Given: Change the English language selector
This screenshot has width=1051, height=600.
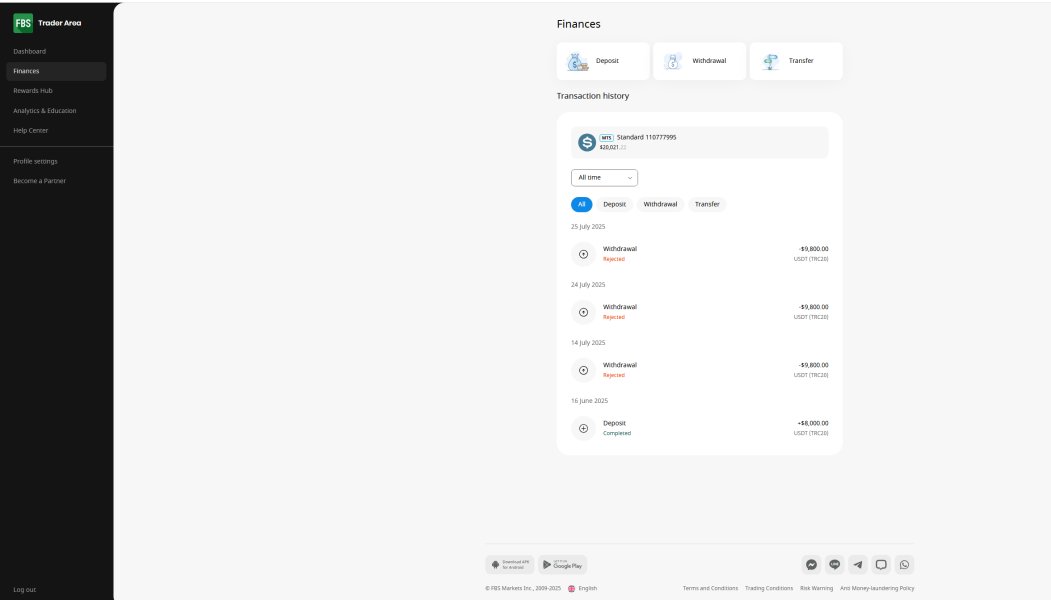Looking at the screenshot, I should pyautogui.click(x=582, y=588).
